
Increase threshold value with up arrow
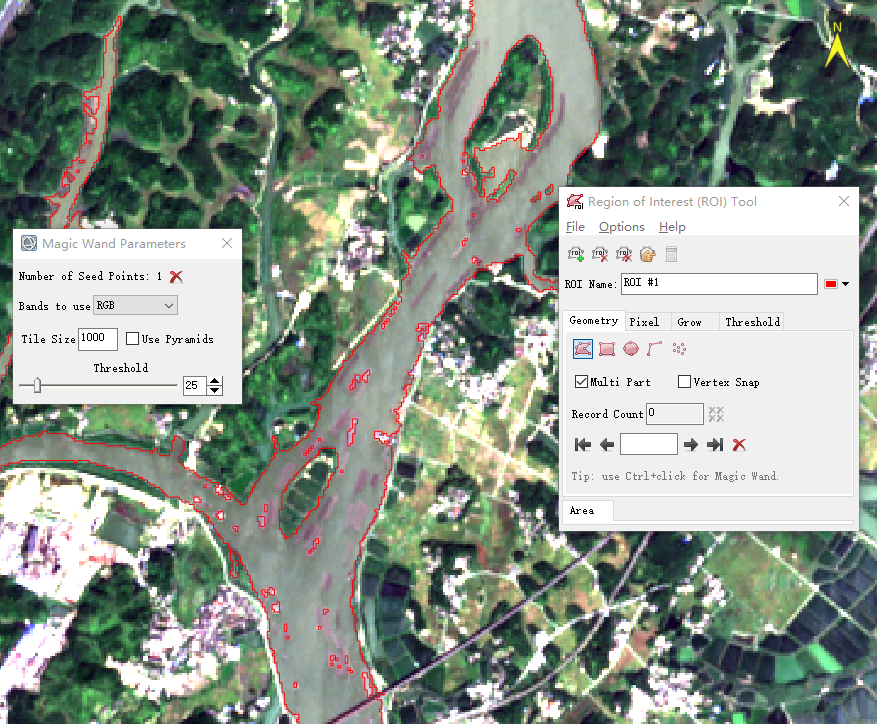215,381
